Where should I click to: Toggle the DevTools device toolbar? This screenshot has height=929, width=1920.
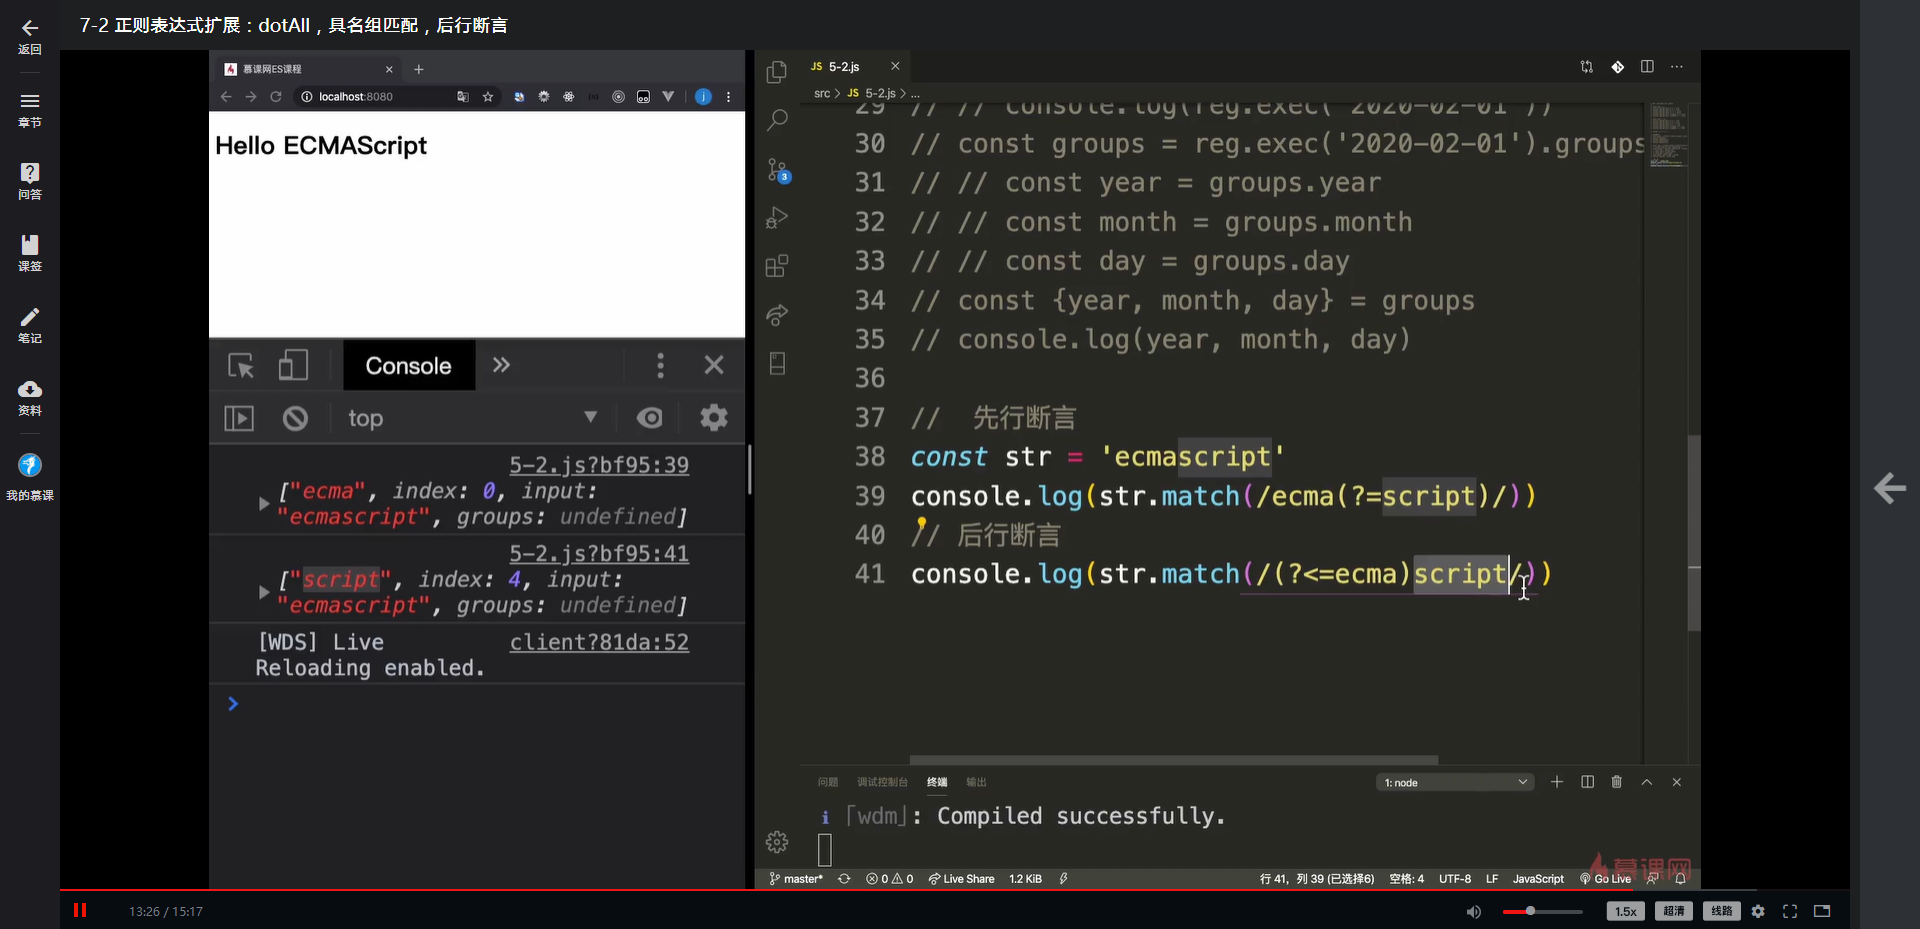(x=293, y=365)
